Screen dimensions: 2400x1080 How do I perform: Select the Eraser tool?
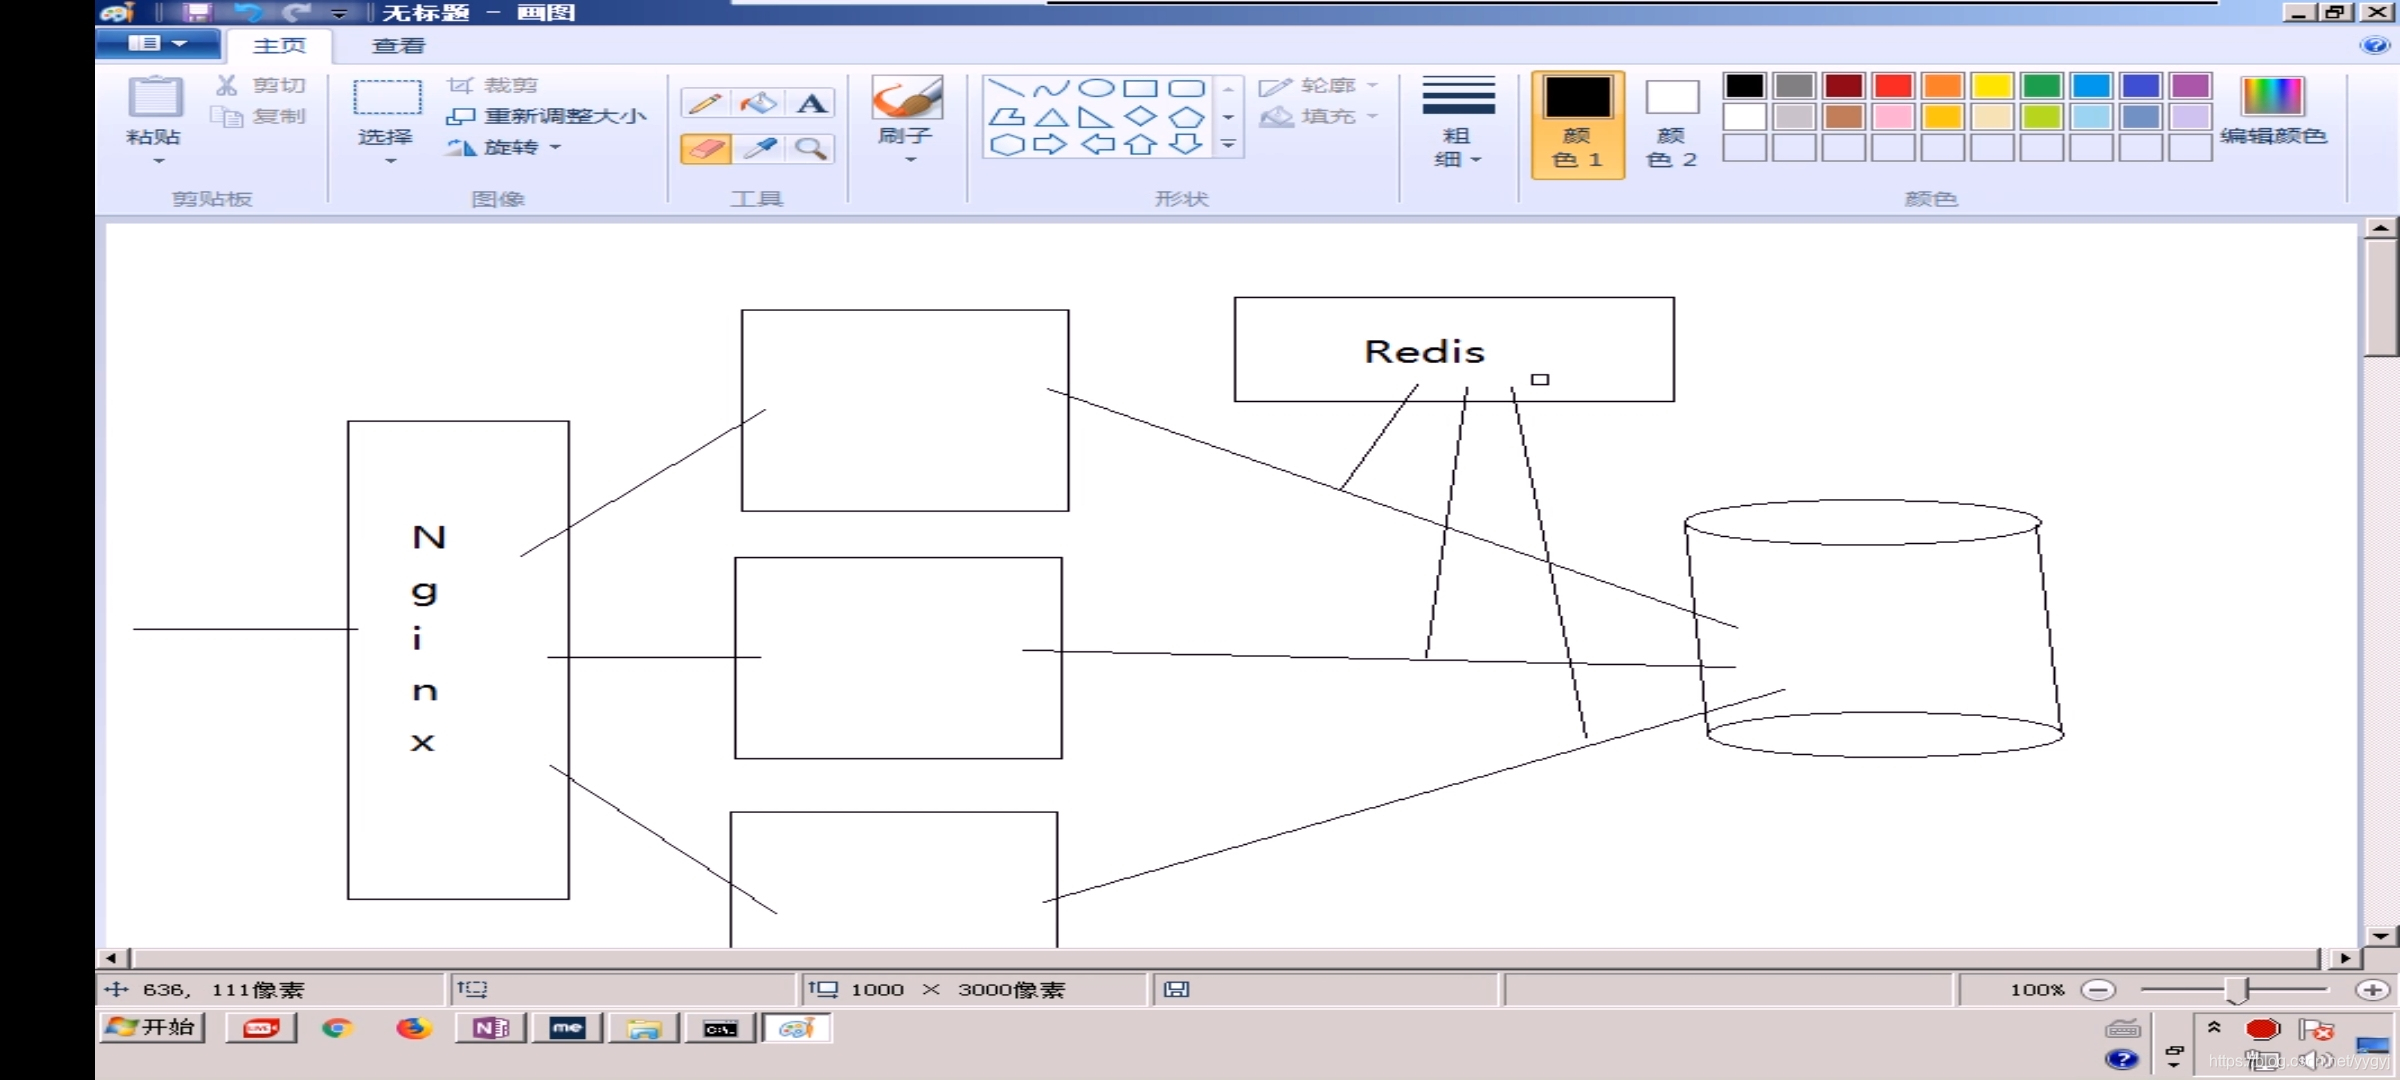click(x=705, y=149)
